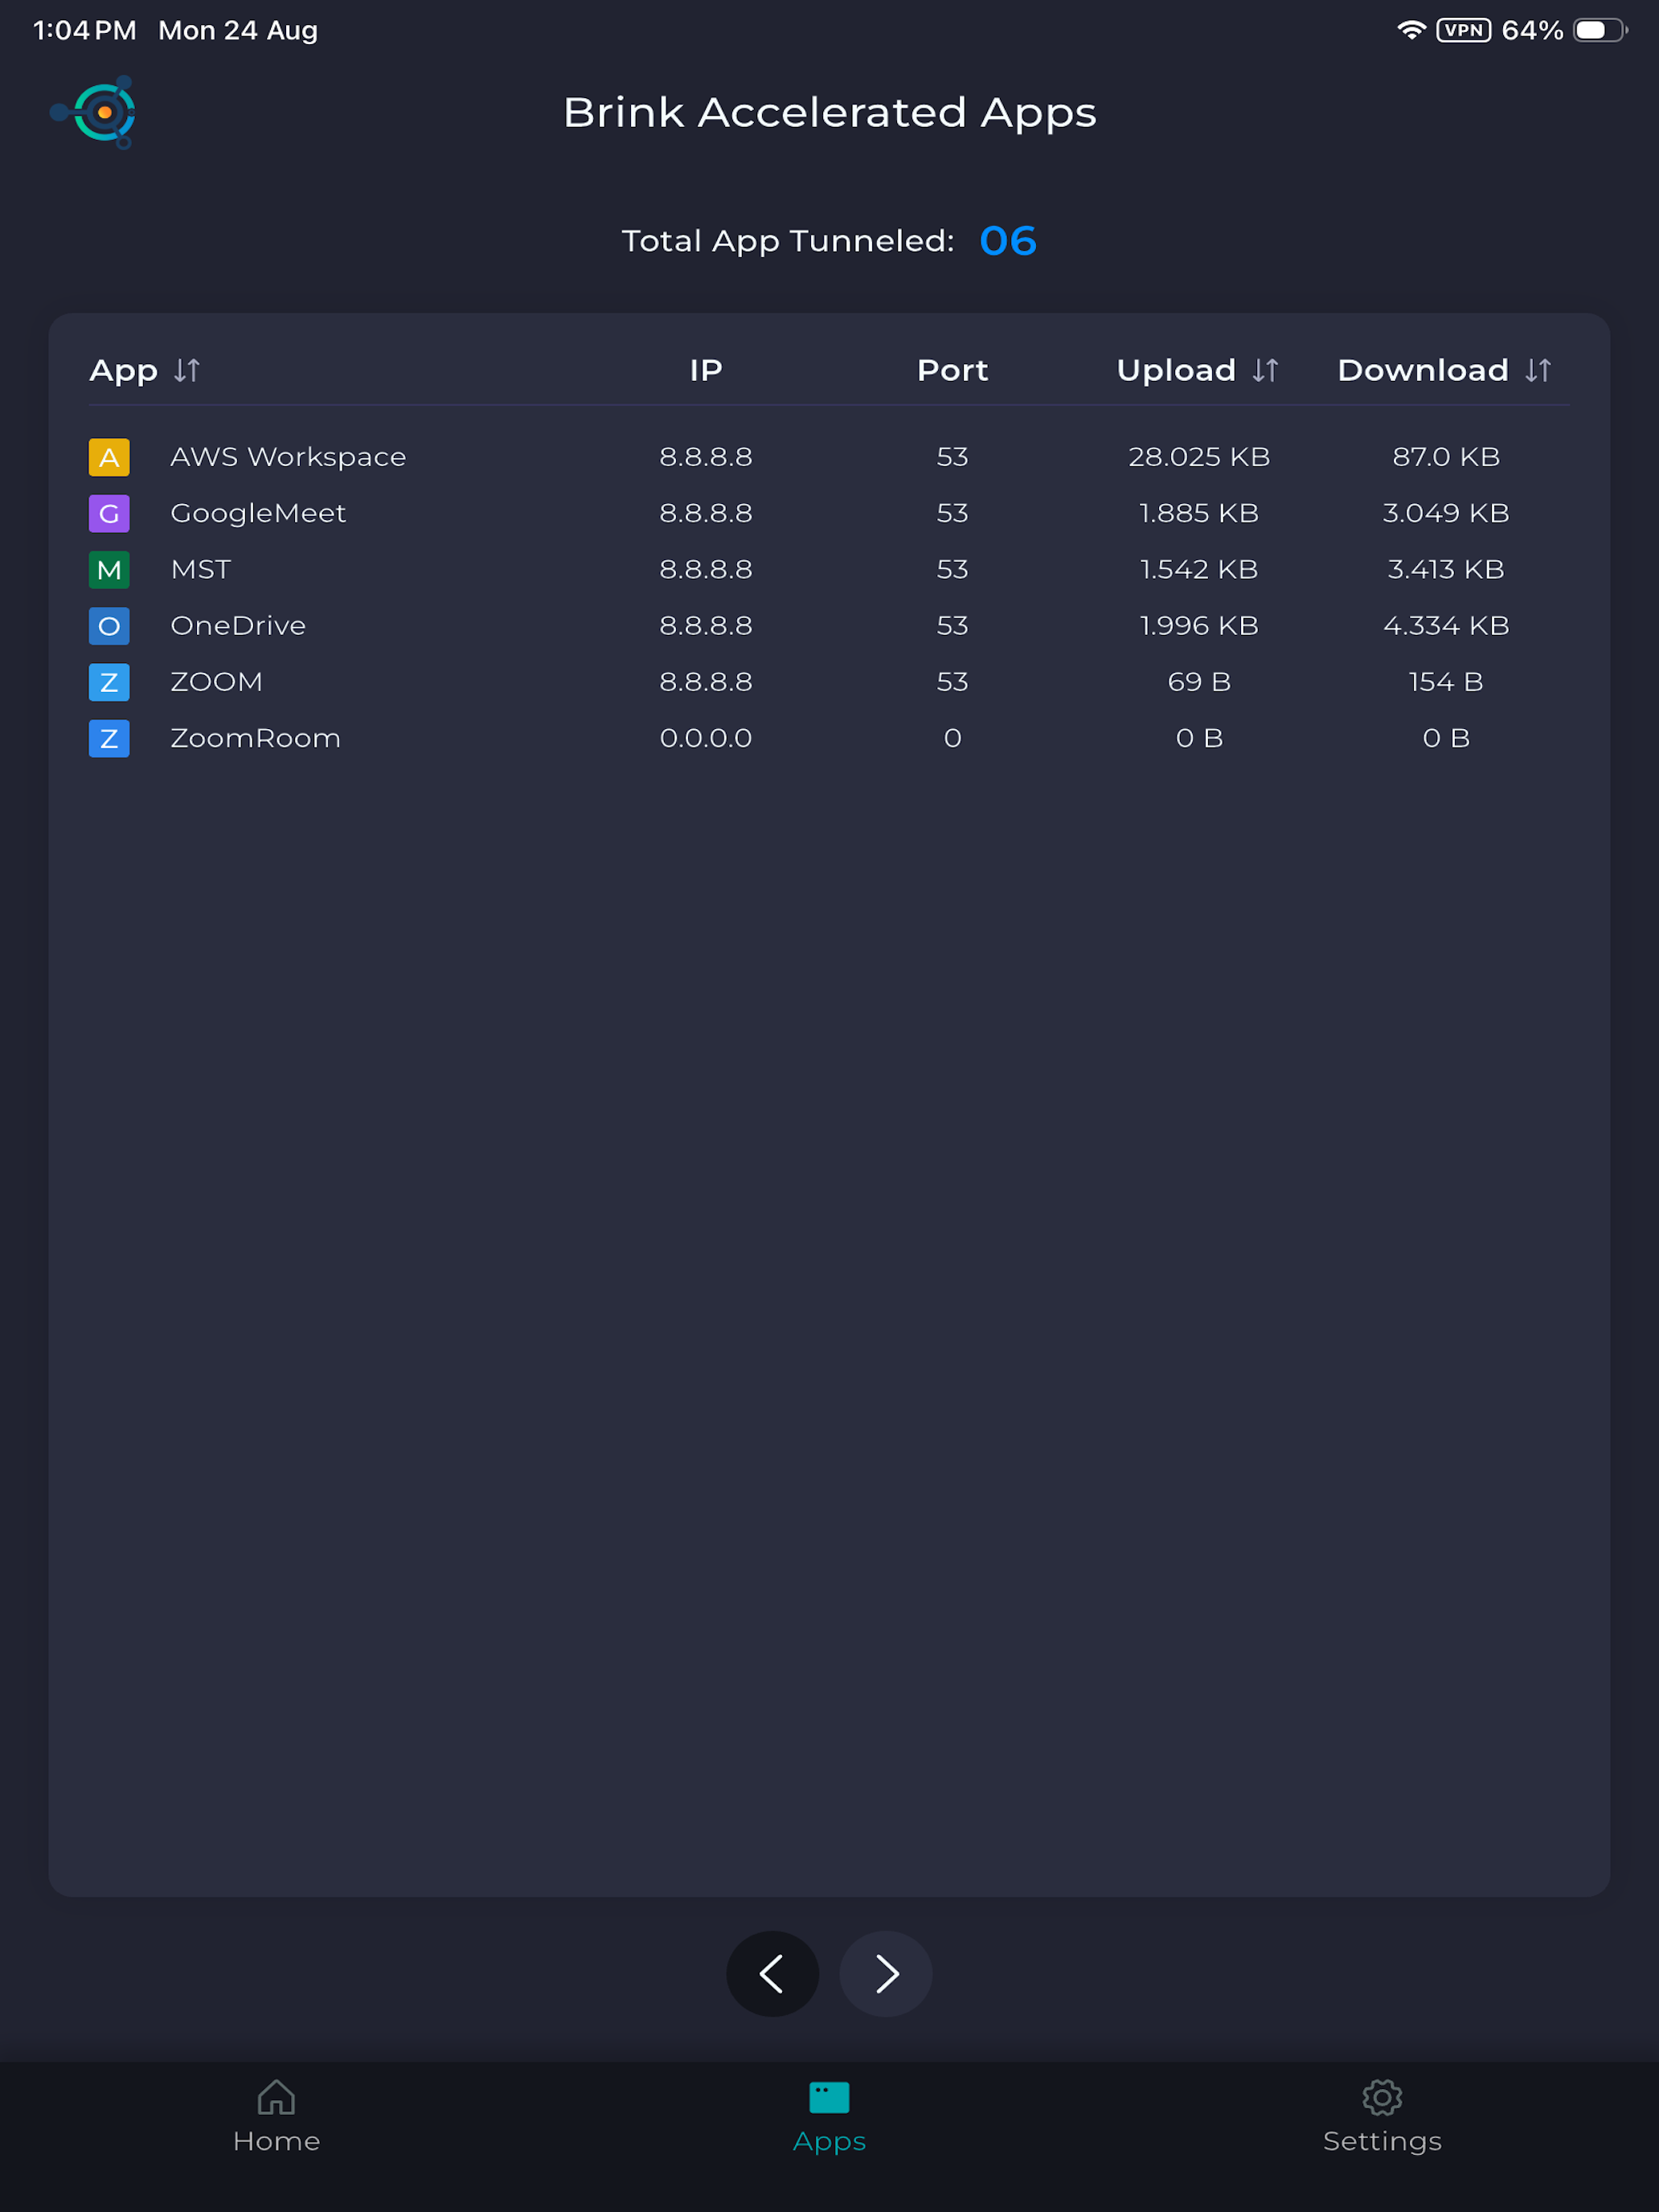Select the ZOOM app name
Viewport: 1659px width, 2212px height.
click(216, 682)
